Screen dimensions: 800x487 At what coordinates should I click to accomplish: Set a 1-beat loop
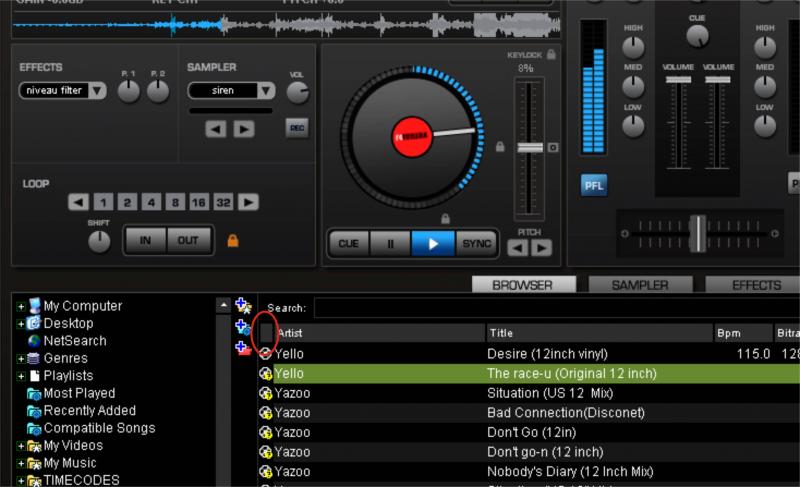(x=103, y=202)
